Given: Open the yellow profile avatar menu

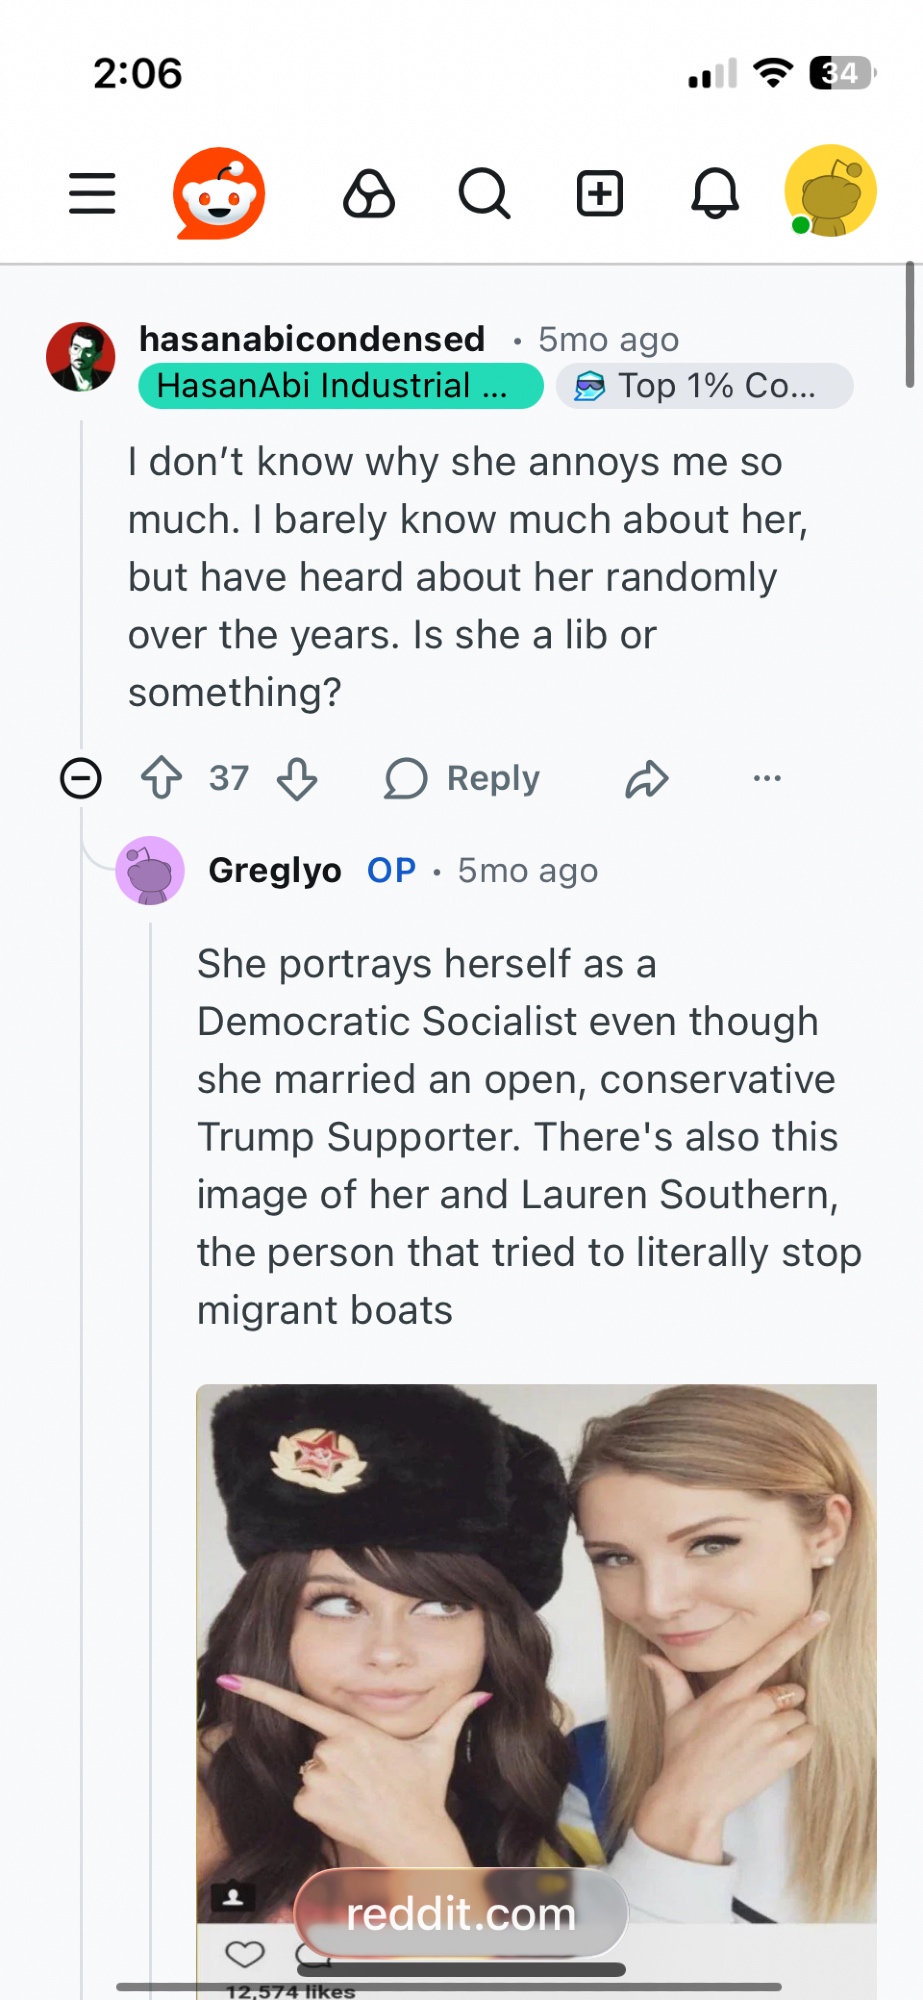Looking at the screenshot, I should (x=830, y=191).
